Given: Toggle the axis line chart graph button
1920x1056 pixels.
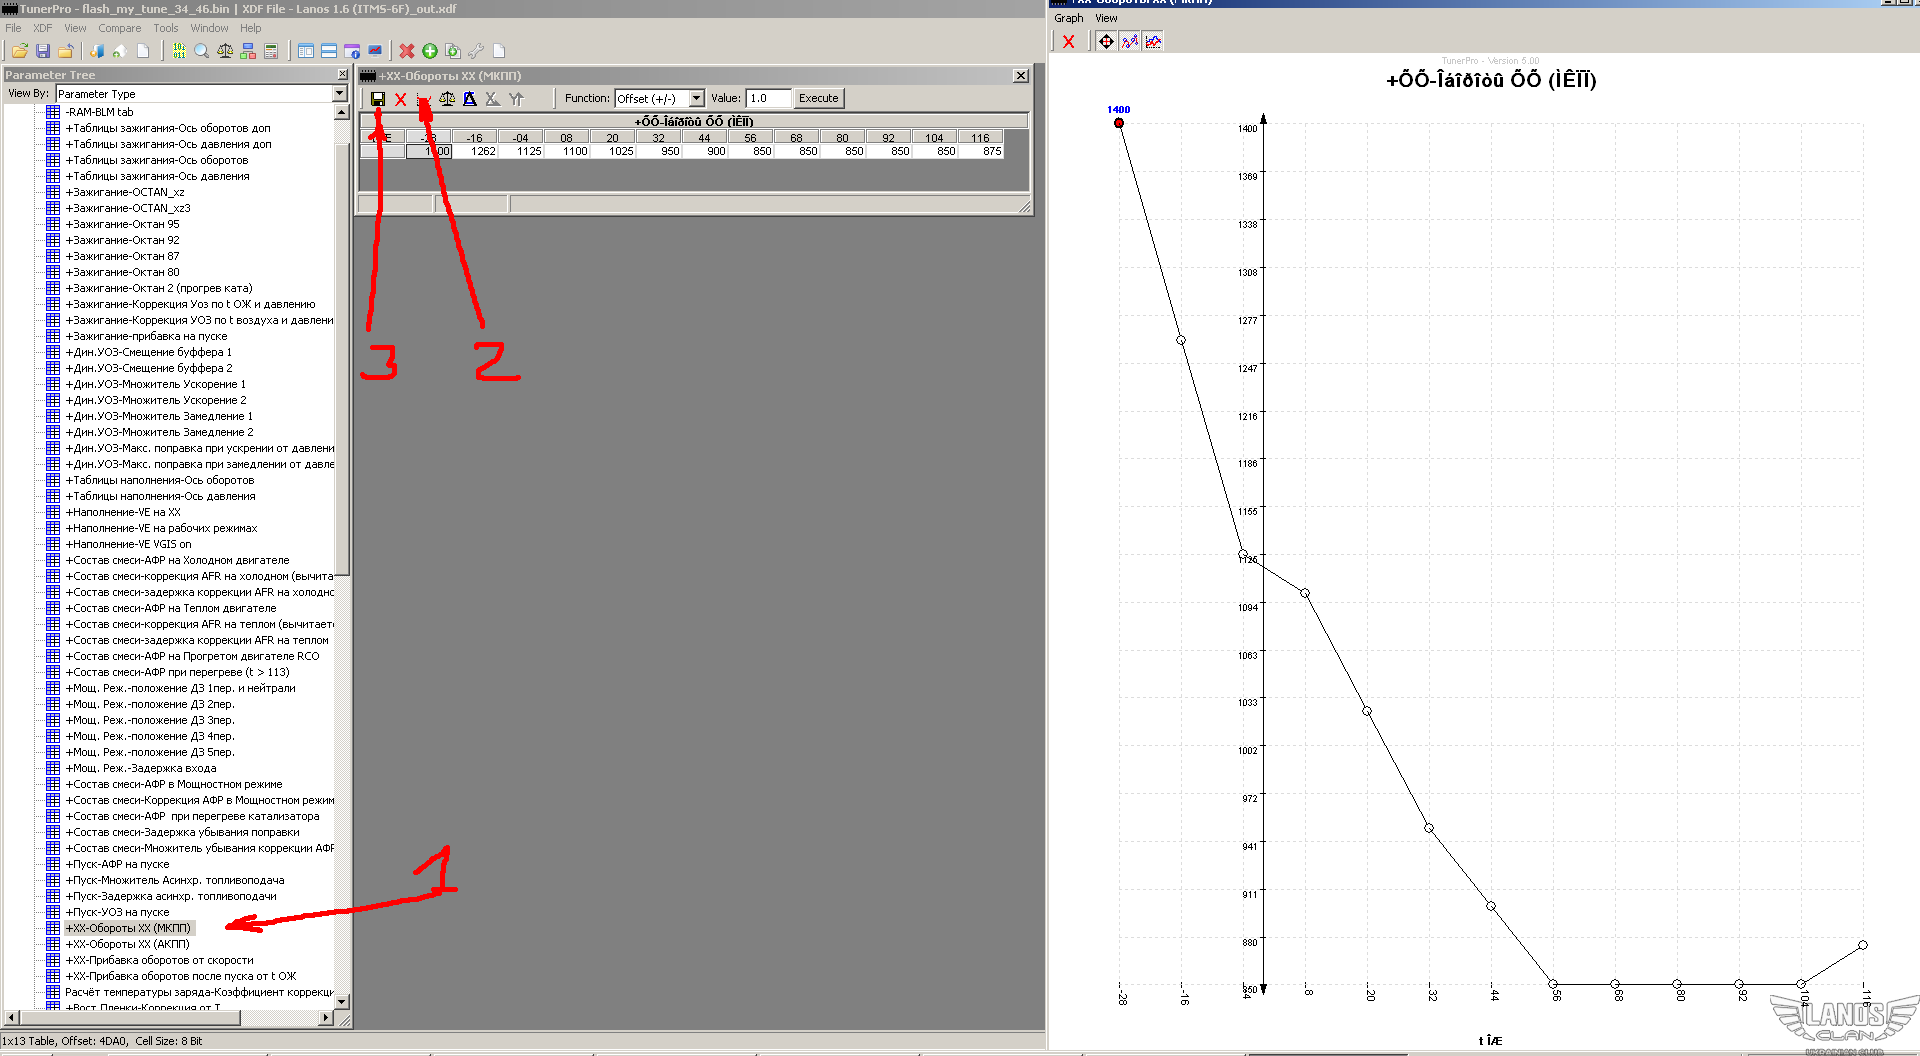Looking at the screenshot, I should (1153, 41).
